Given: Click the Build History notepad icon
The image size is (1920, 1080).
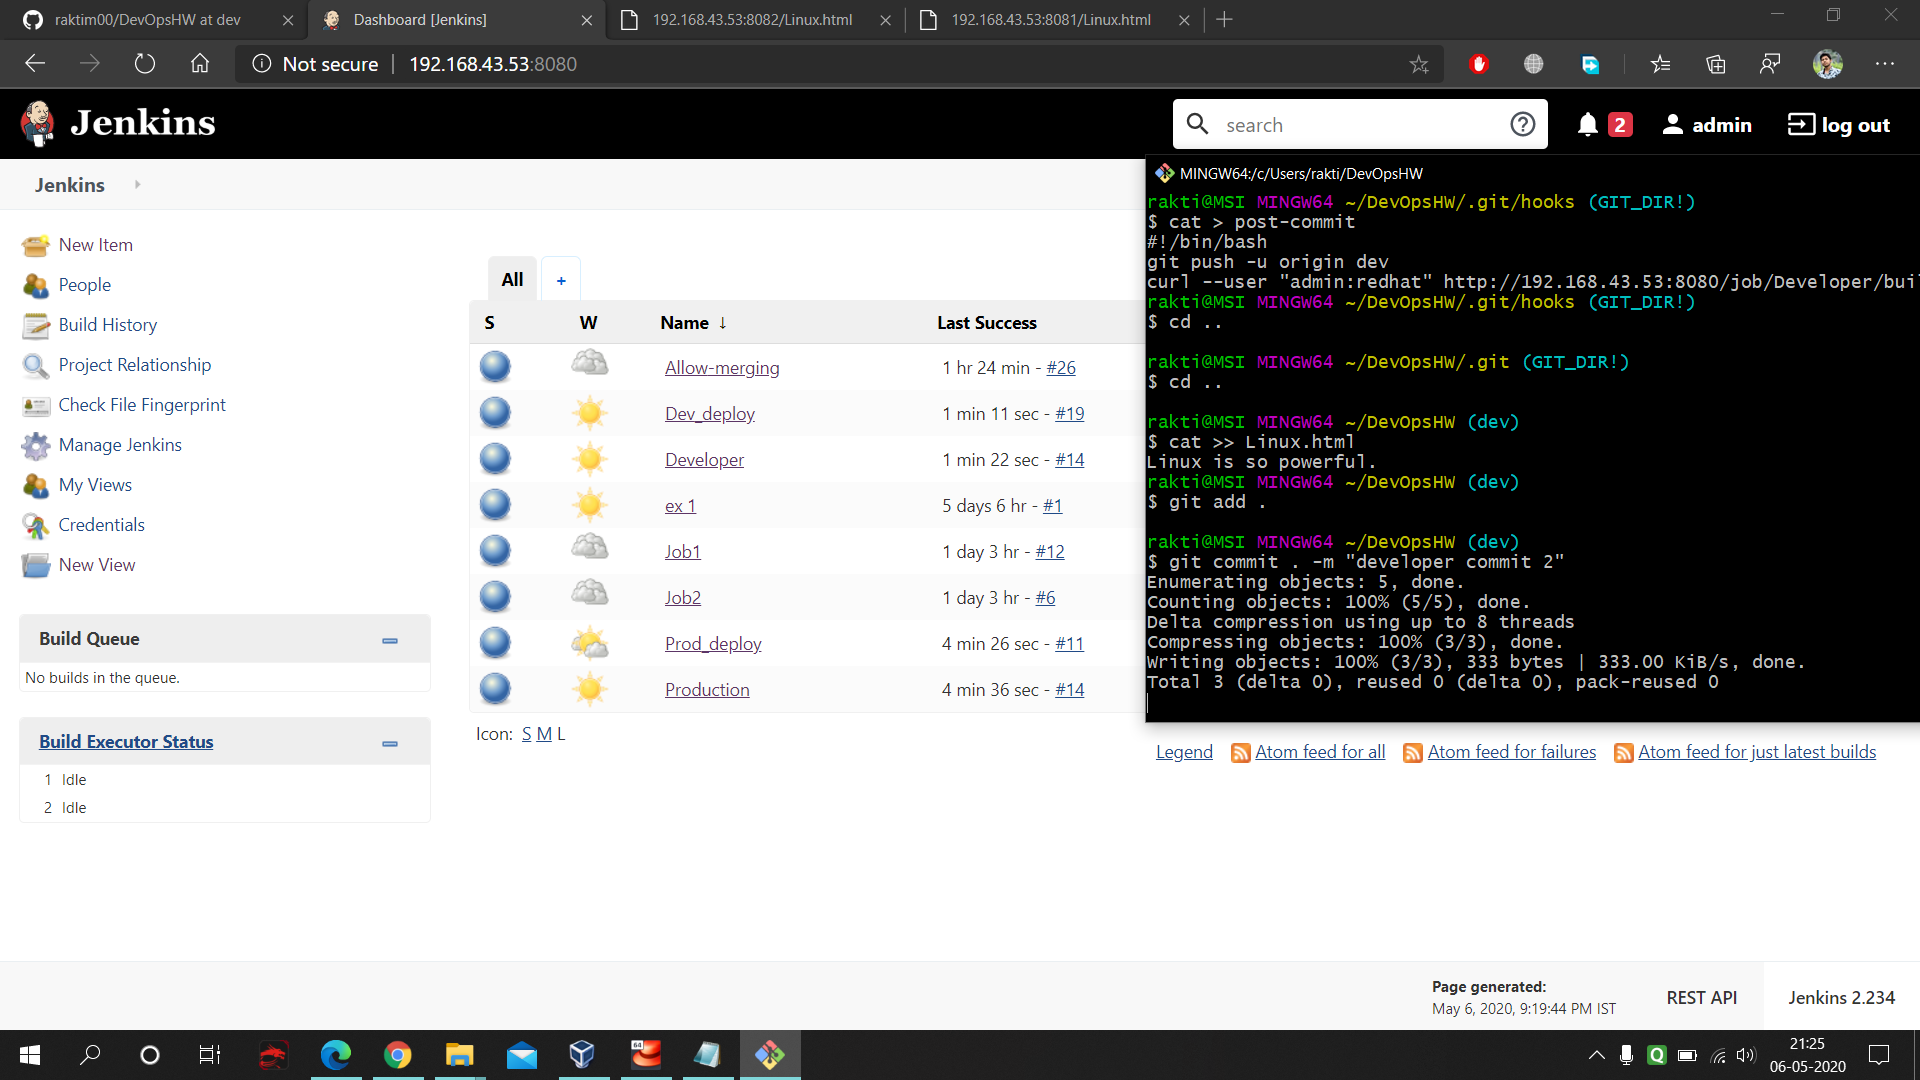Looking at the screenshot, I should point(36,325).
